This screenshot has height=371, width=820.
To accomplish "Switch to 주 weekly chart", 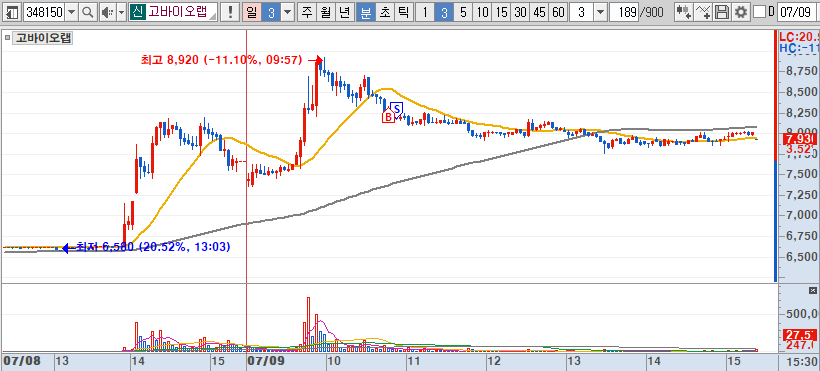I will point(306,12).
